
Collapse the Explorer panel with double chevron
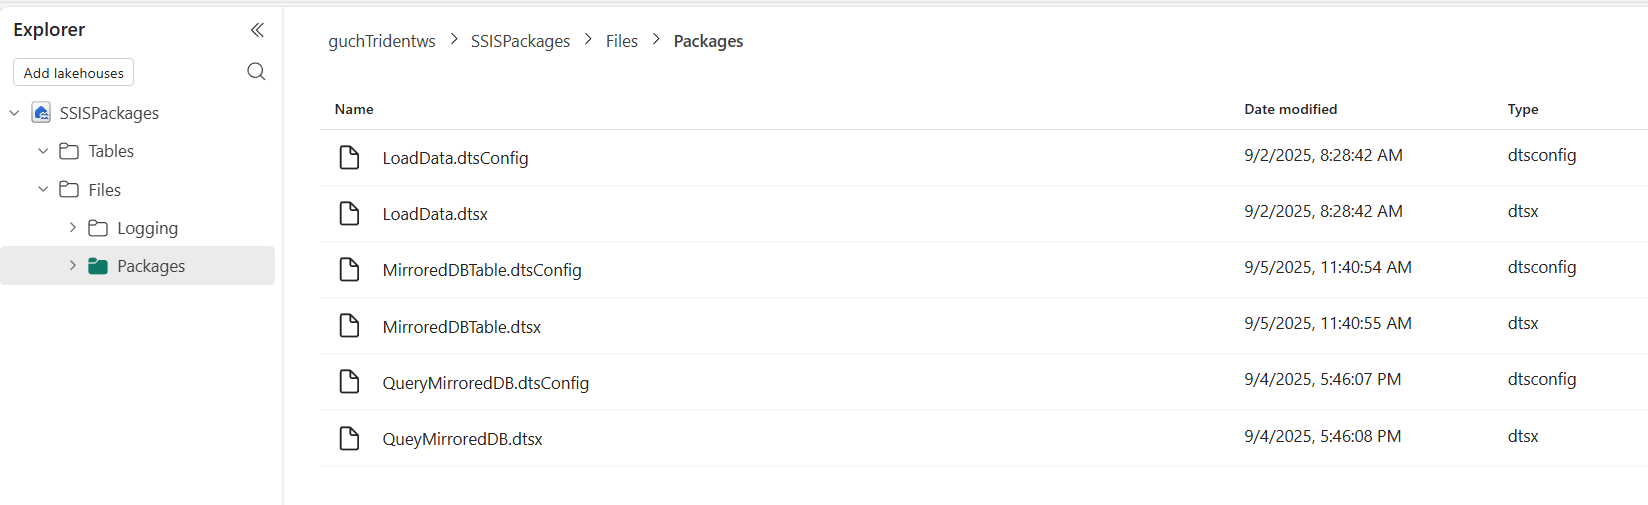(x=257, y=30)
